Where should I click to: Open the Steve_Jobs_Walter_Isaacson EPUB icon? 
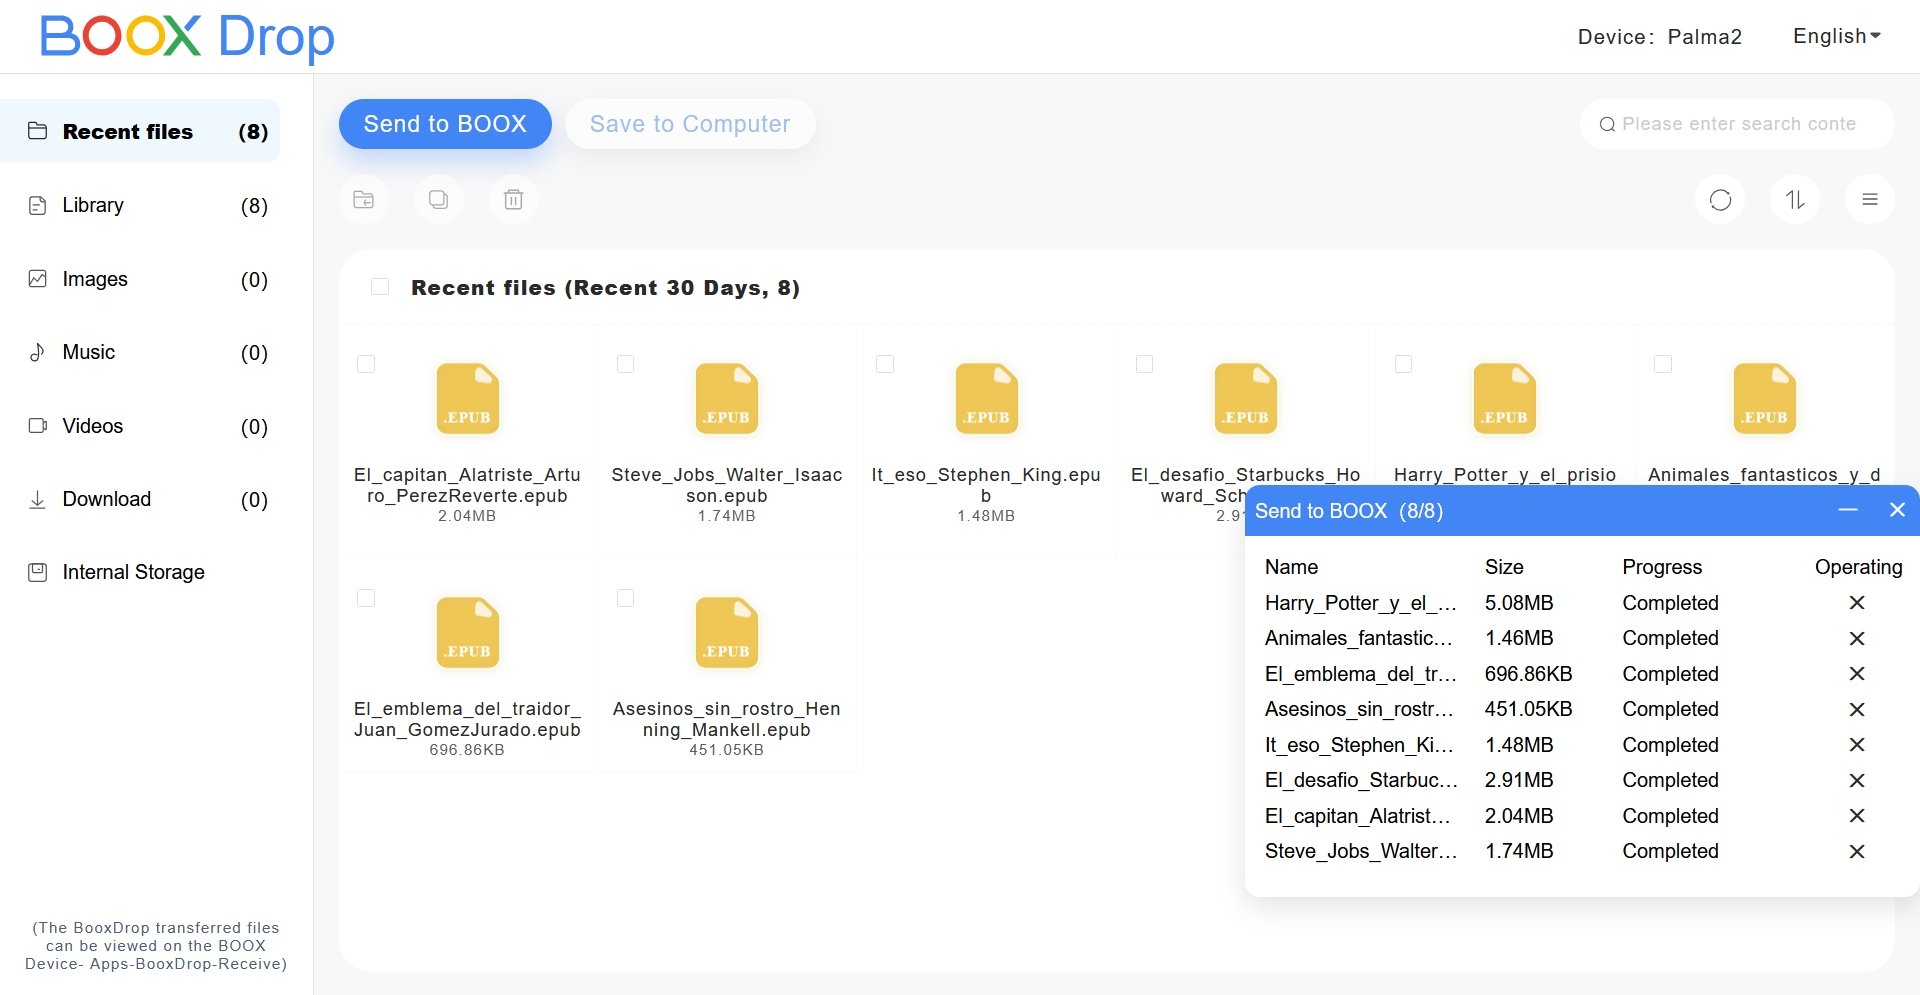(727, 398)
